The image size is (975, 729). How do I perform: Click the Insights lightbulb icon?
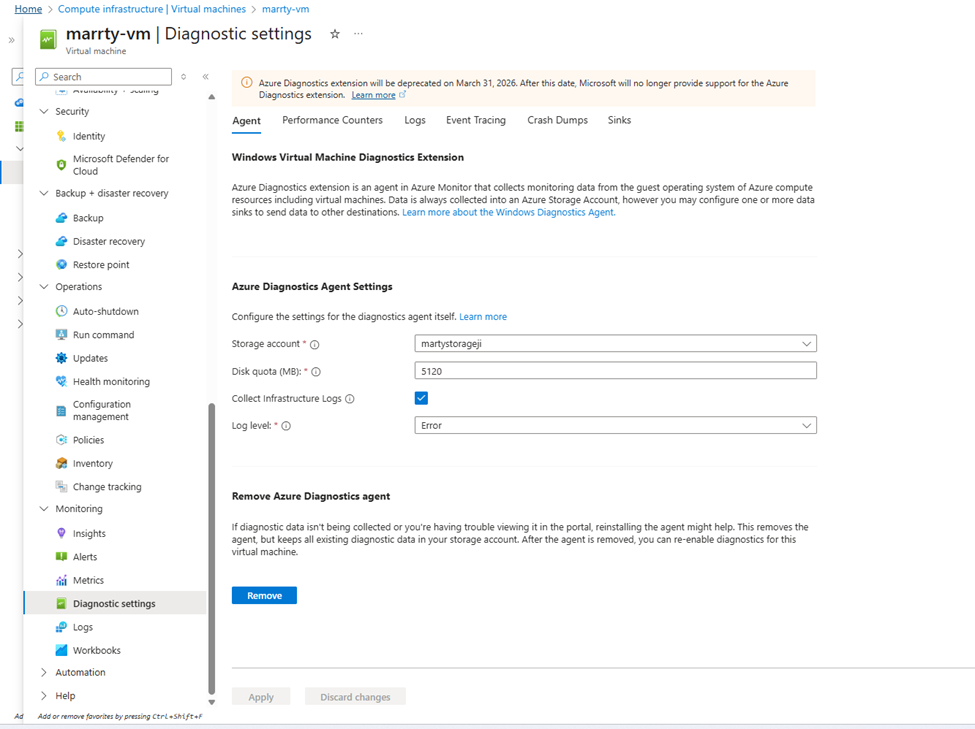tap(62, 534)
